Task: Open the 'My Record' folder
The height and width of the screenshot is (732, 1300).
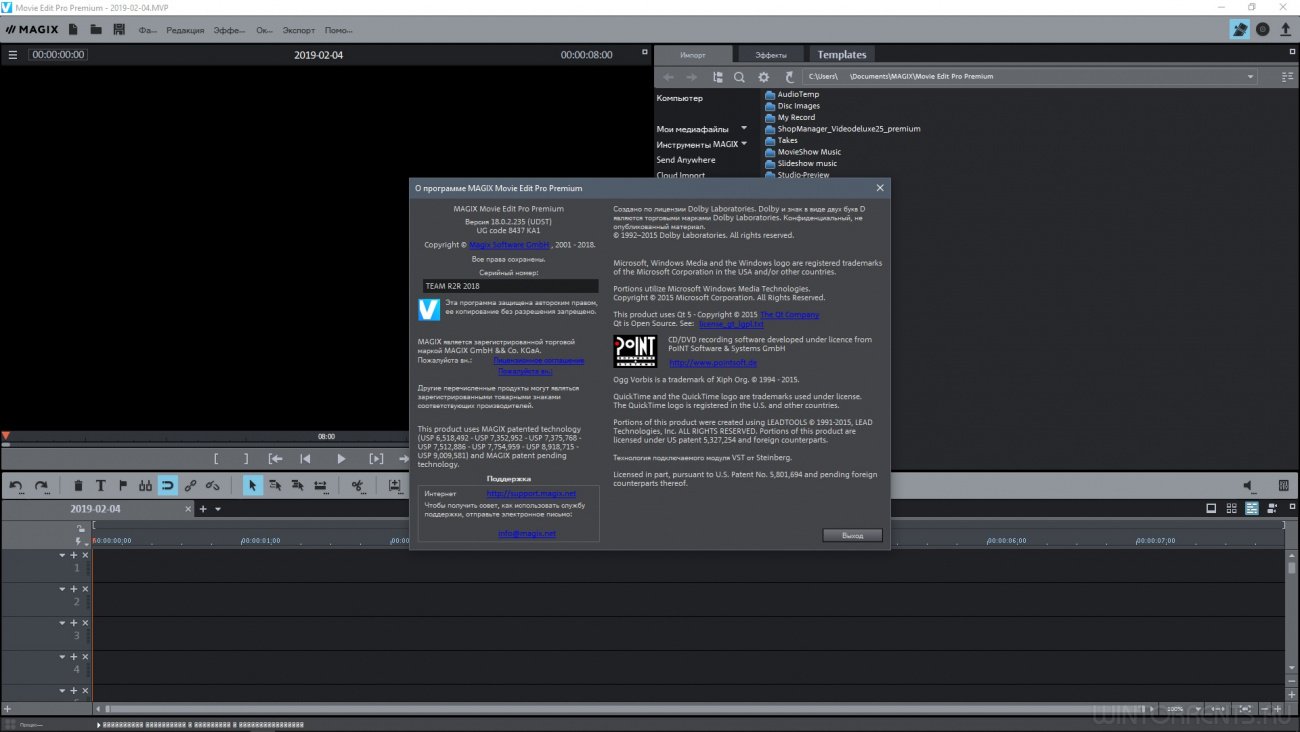Action: tap(796, 117)
